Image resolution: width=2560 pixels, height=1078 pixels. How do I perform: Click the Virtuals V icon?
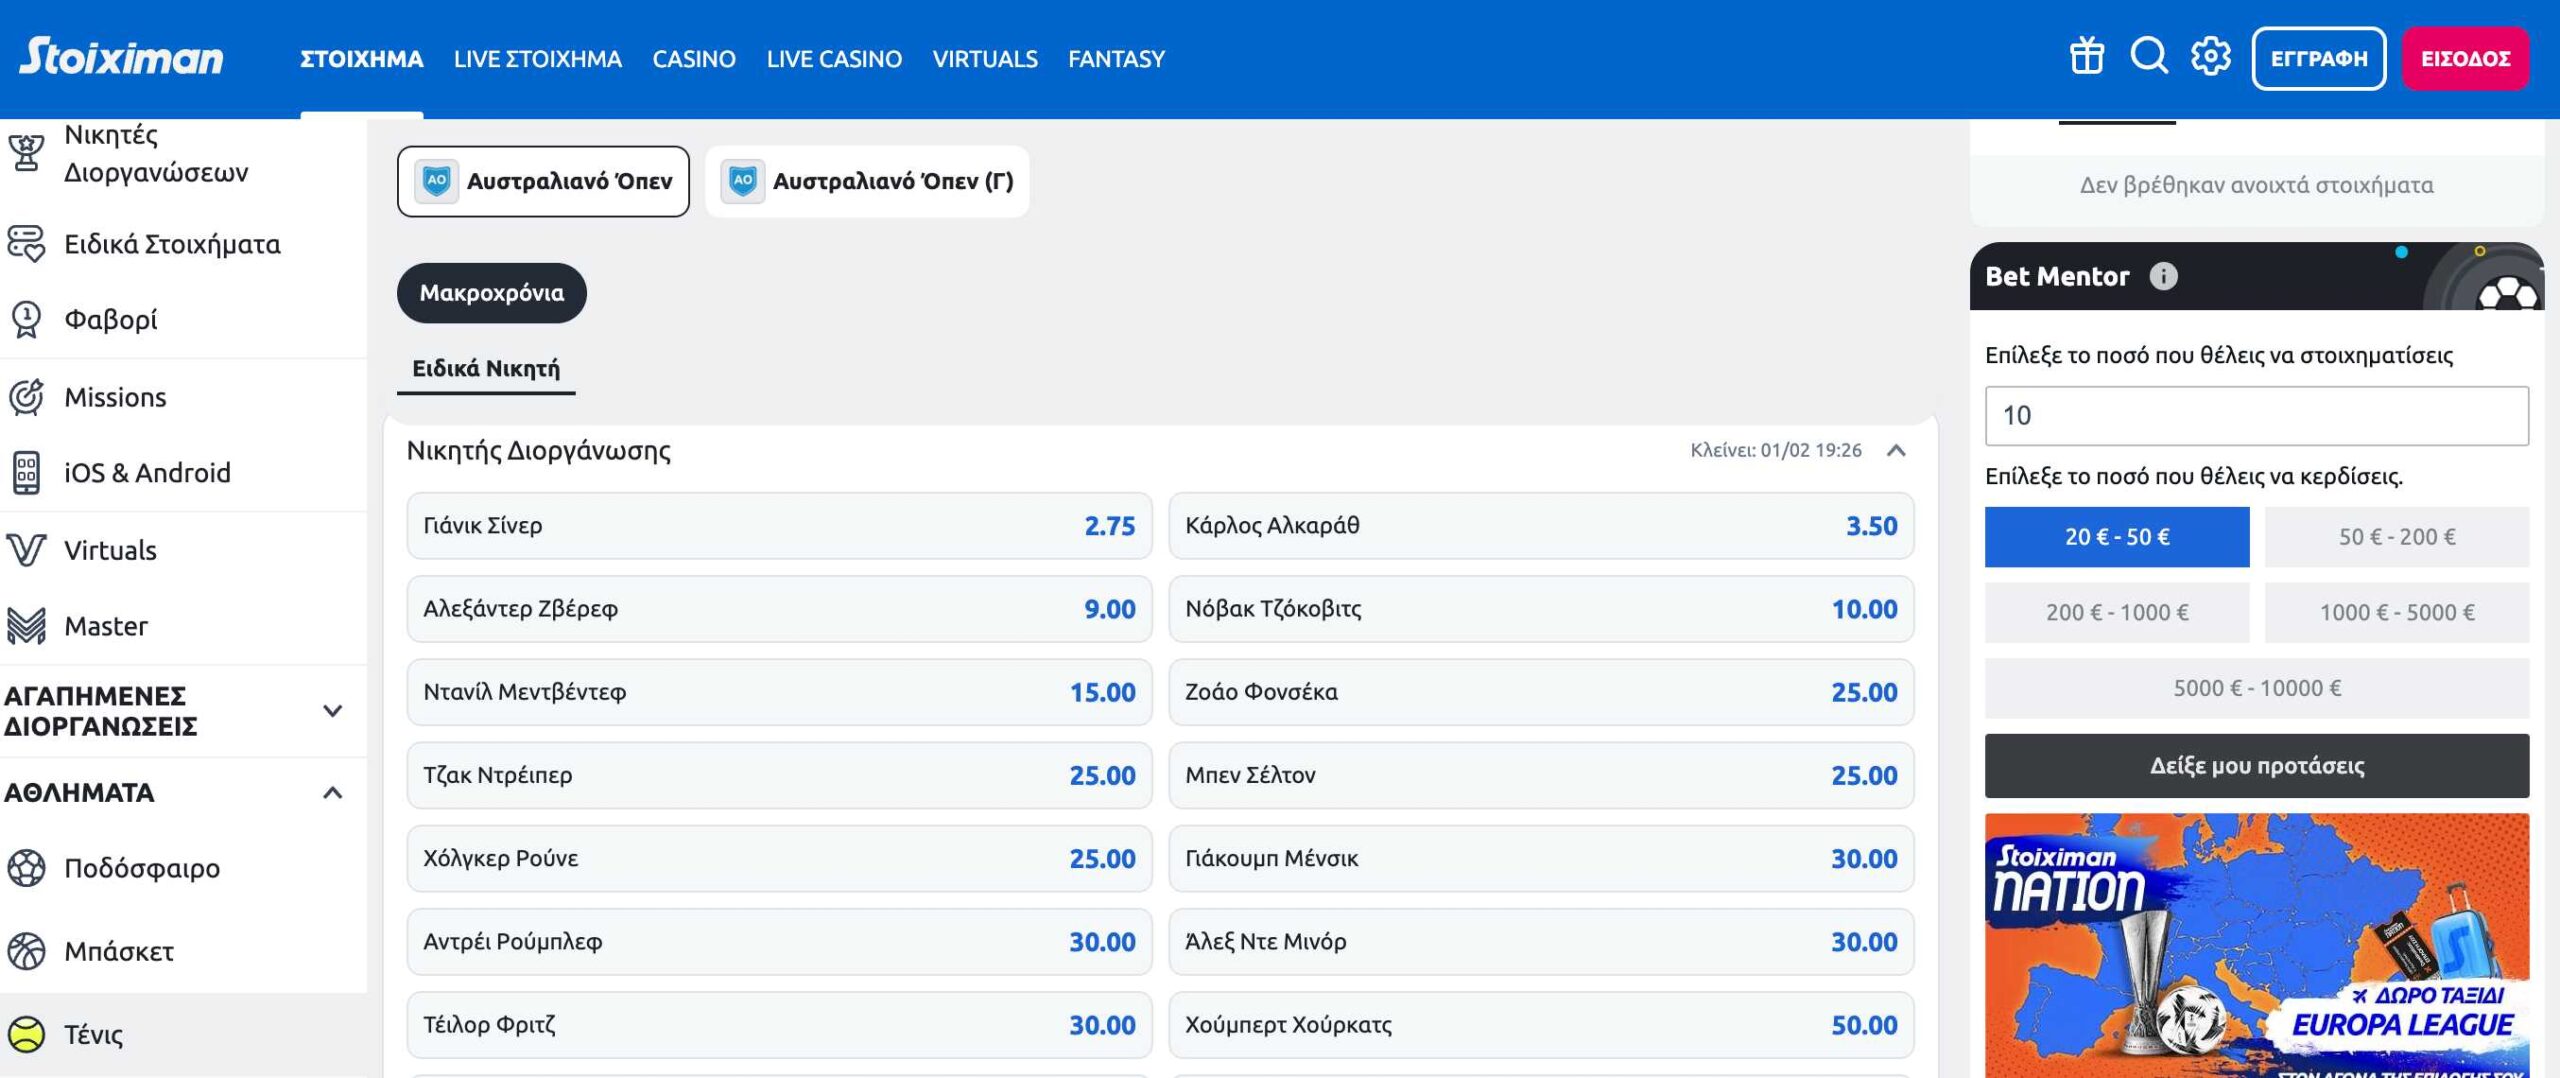pos(26,550)
